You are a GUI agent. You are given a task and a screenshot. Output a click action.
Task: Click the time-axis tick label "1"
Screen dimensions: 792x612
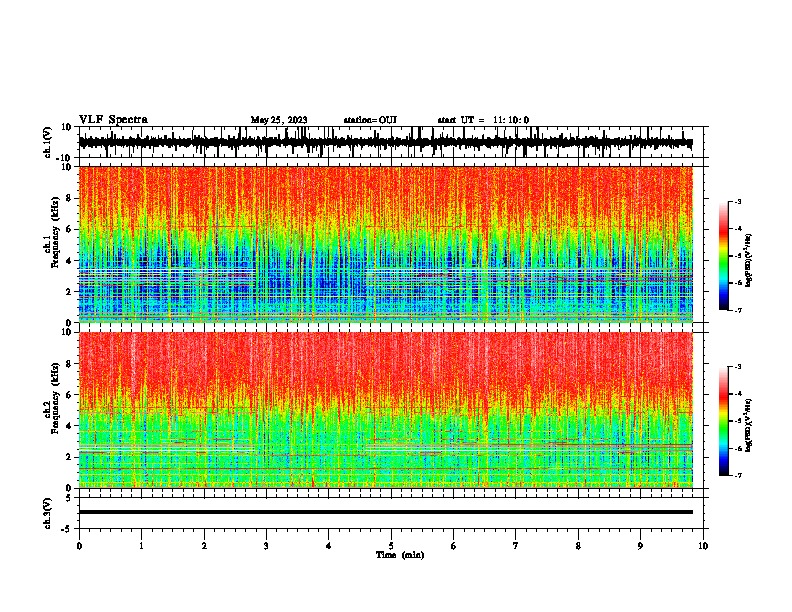click(x=141, y=546)
